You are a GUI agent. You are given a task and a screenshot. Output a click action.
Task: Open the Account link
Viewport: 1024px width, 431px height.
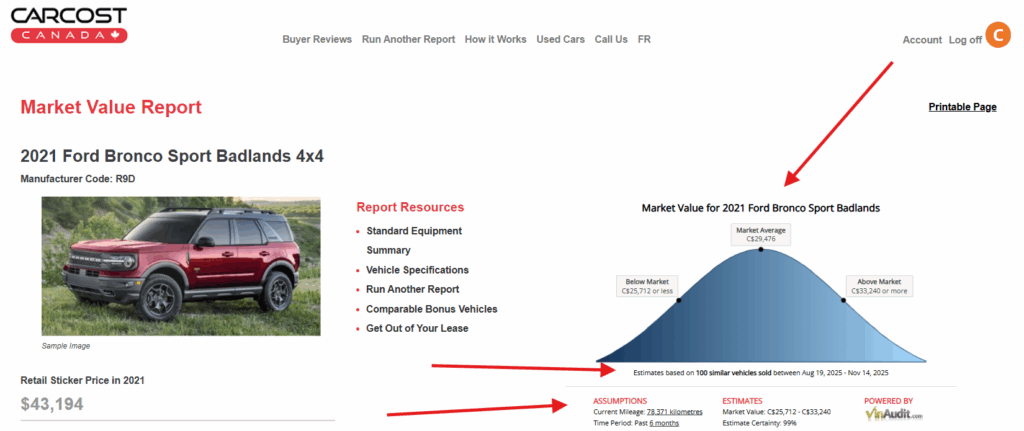[922, 40]
